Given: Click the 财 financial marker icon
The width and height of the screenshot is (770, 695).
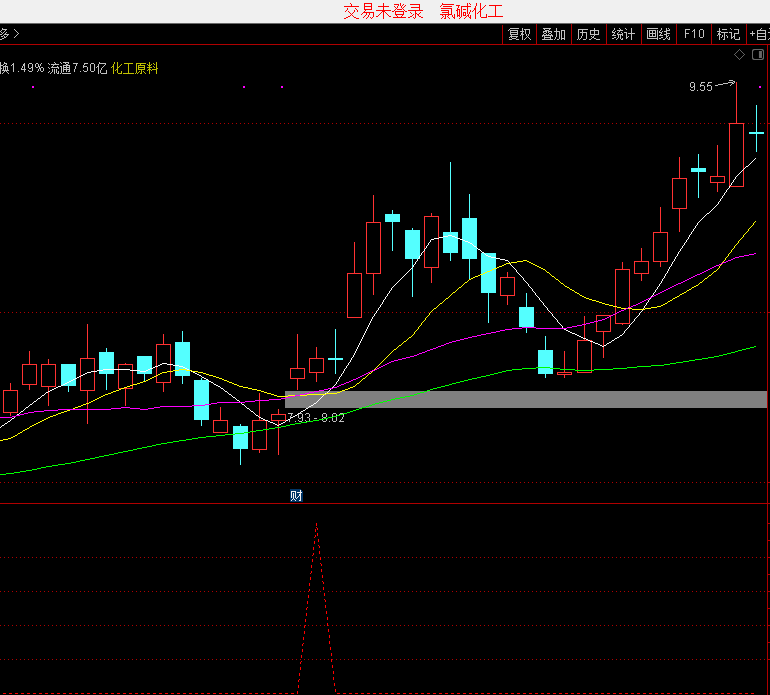Looking at the screenshot, I should (x=296, y=496).
